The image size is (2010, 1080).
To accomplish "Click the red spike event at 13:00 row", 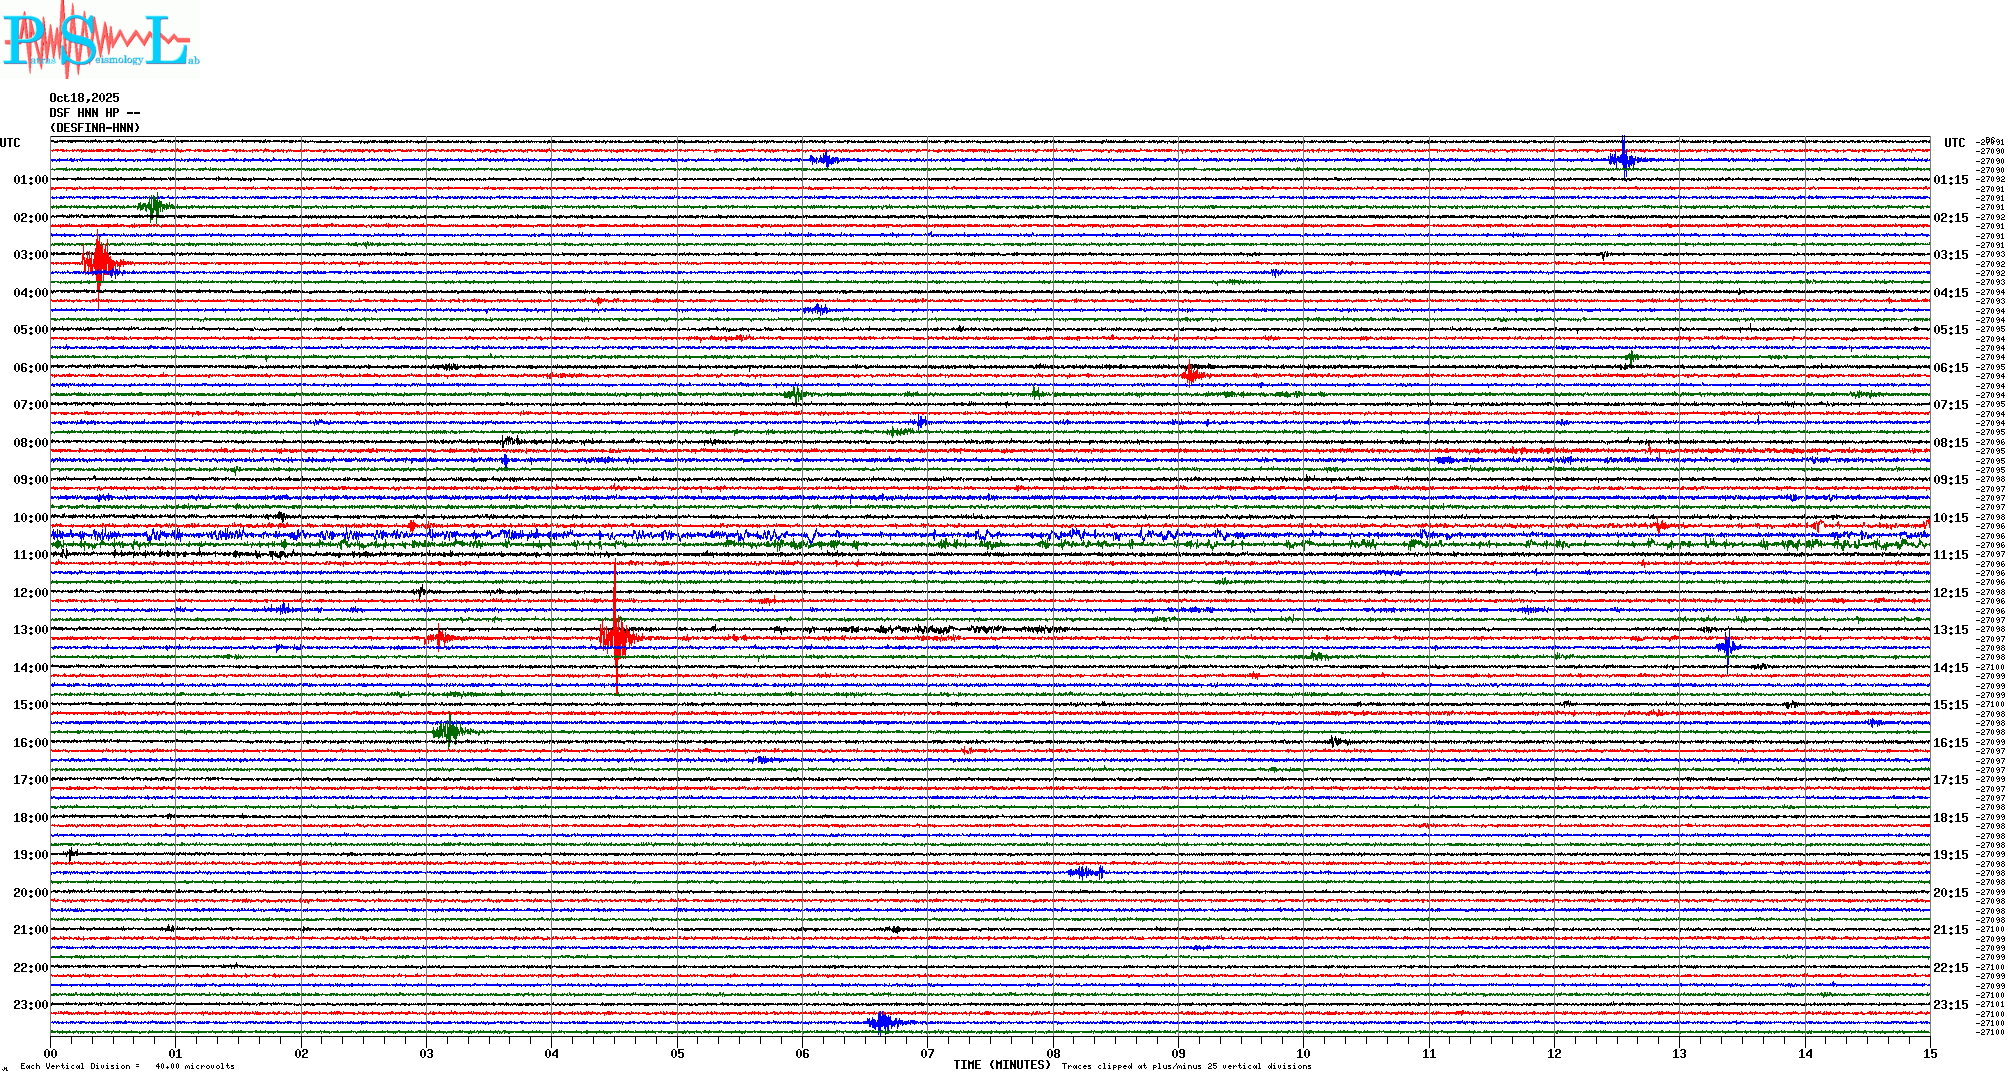I will pos(616,636).
